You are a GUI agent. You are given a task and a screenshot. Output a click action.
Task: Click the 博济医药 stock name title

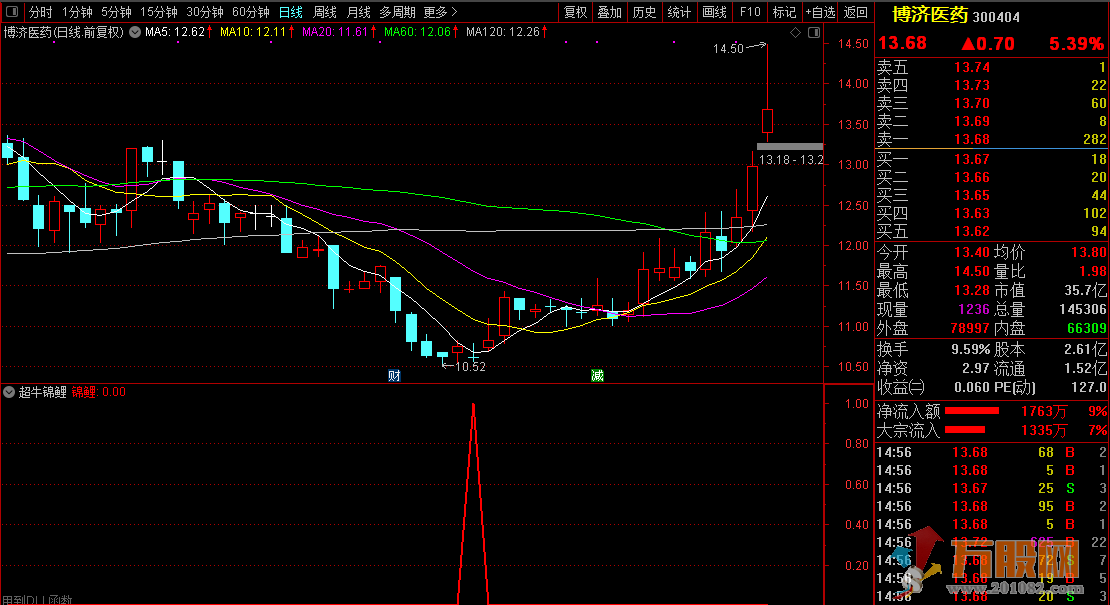[x=929, y=15]
